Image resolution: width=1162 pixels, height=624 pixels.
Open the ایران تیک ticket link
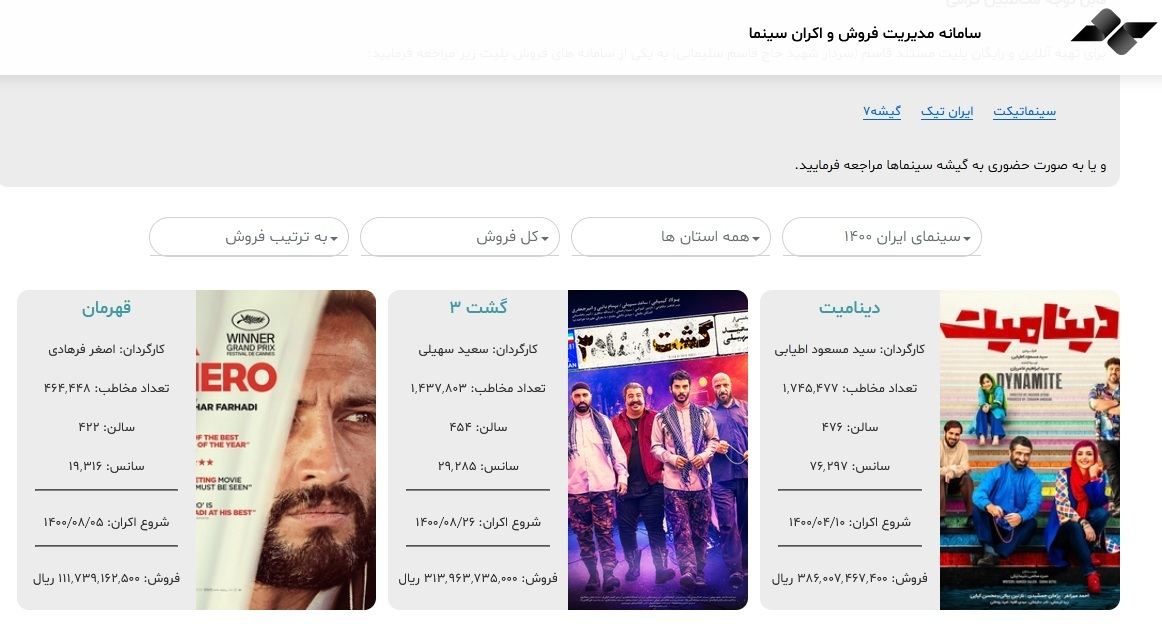[946, 111]
